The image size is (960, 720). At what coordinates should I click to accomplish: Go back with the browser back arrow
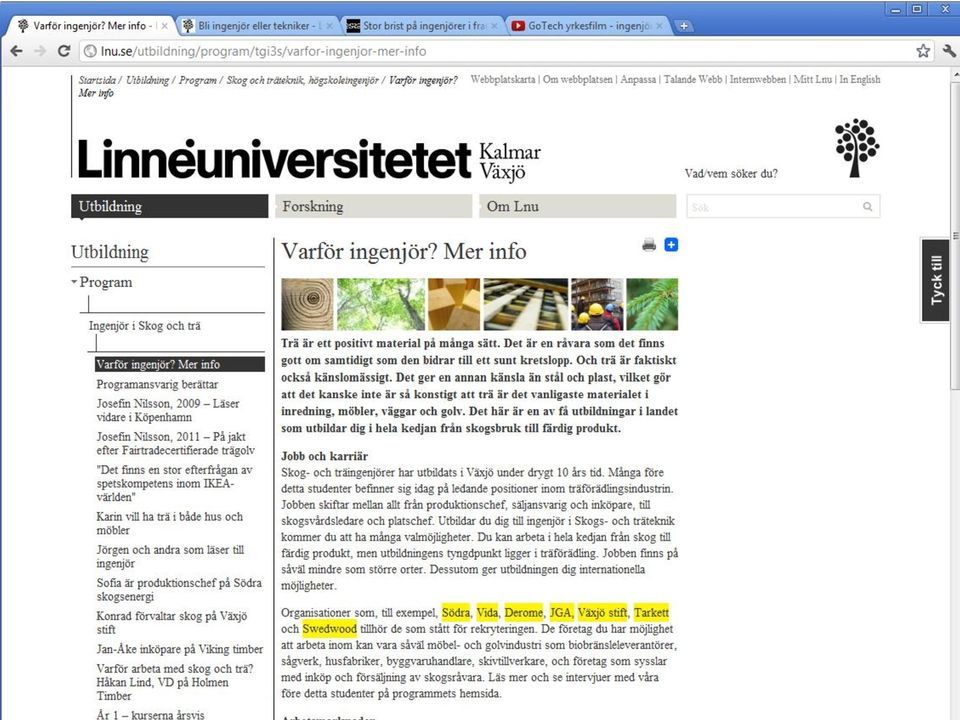pos(17,51)
